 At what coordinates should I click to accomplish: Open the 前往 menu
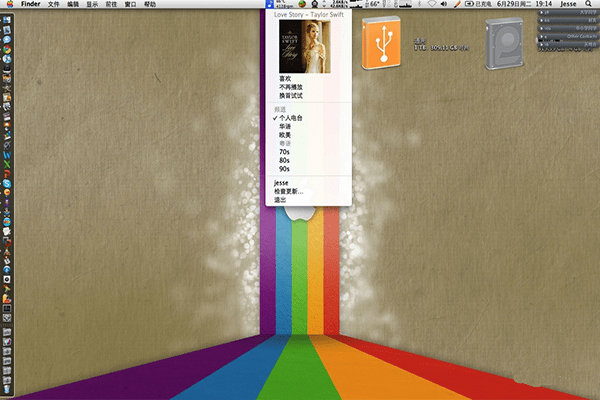pyautogui.click(x=111, y=4)
